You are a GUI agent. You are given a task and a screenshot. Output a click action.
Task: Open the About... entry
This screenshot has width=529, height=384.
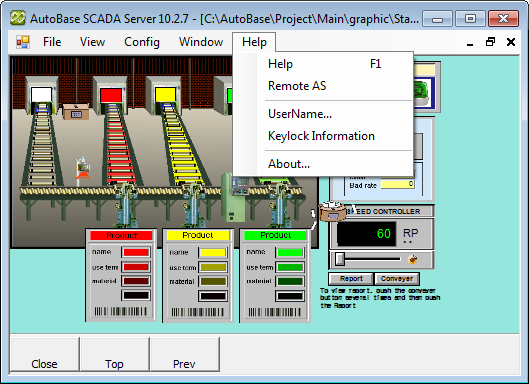tap(324, 164)
